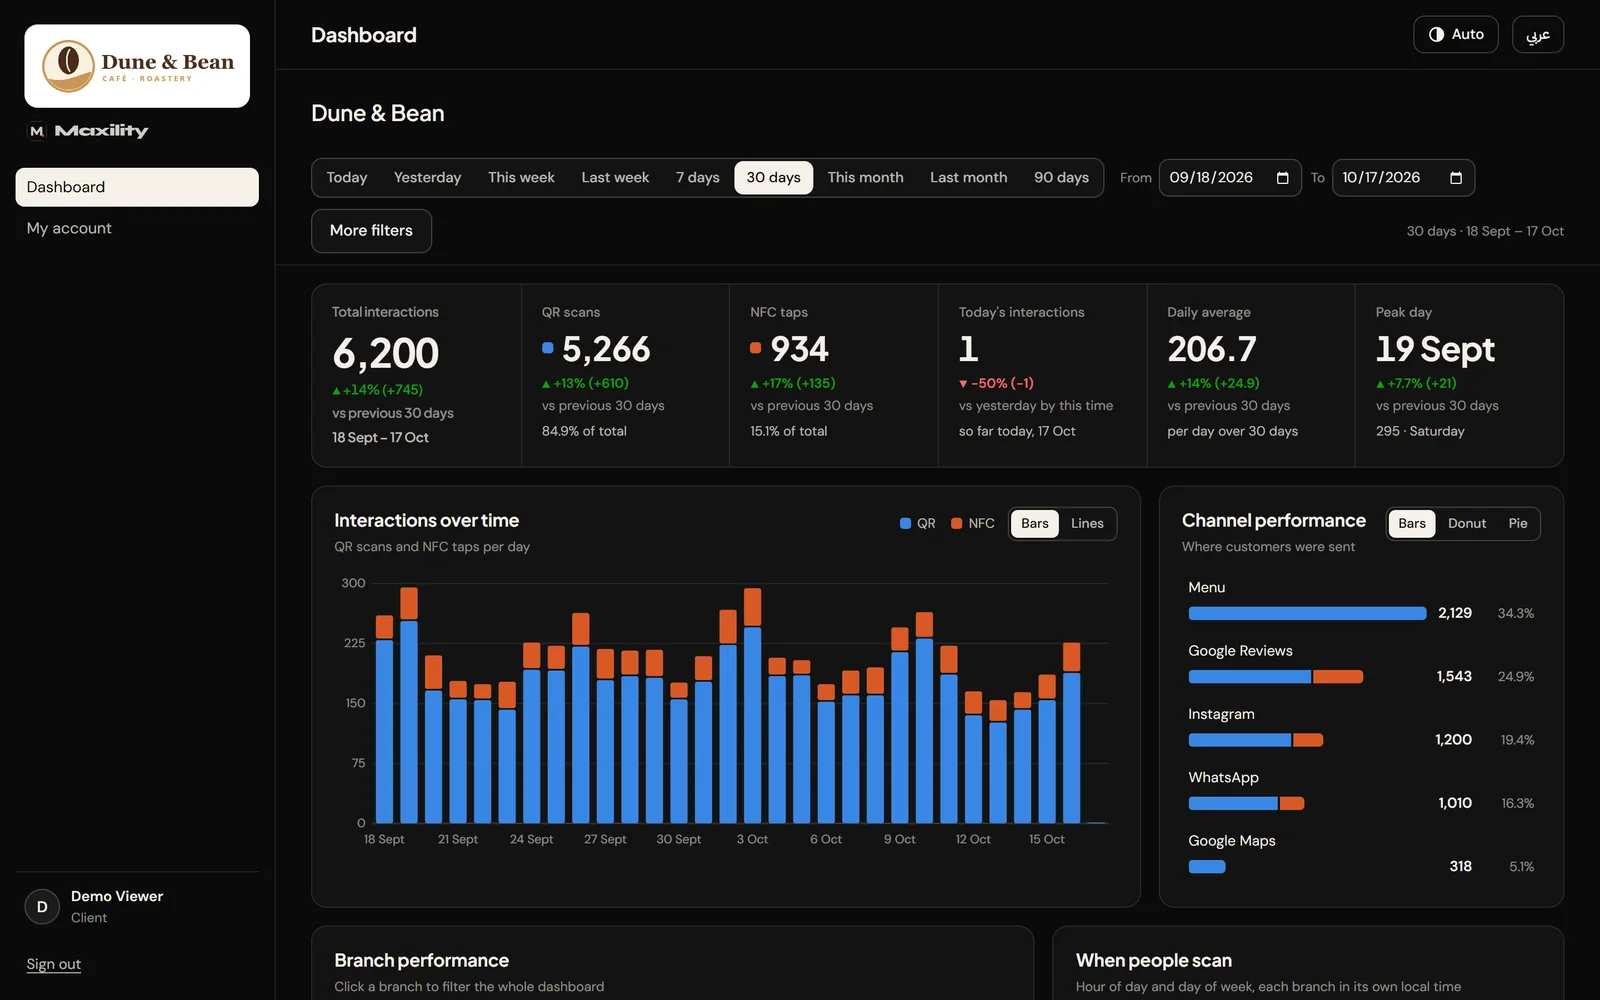This screenshot has width=1600, height=1000.
Task: Click the Demo Viewer user name
Action: click(x=117, y=896)
